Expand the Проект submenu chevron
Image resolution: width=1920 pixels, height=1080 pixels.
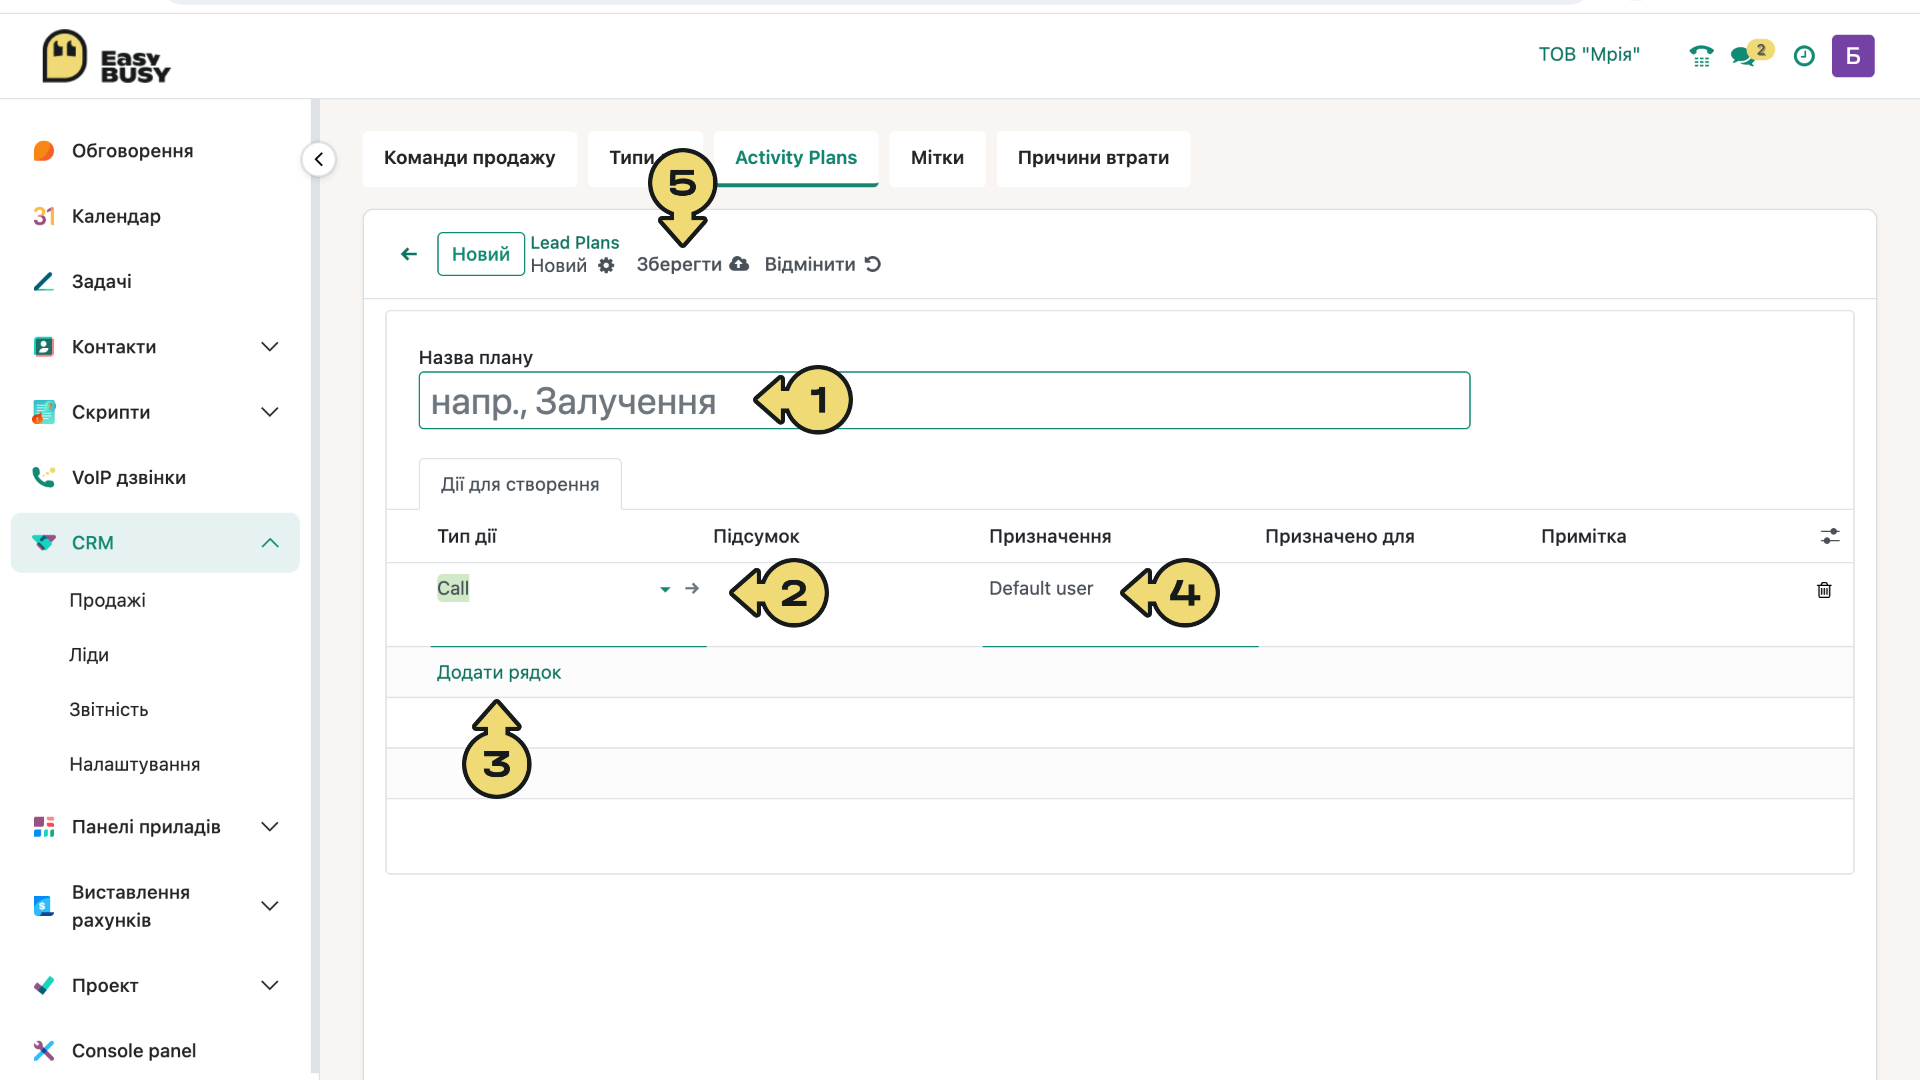pyautogui.click(x=269, y=985)
